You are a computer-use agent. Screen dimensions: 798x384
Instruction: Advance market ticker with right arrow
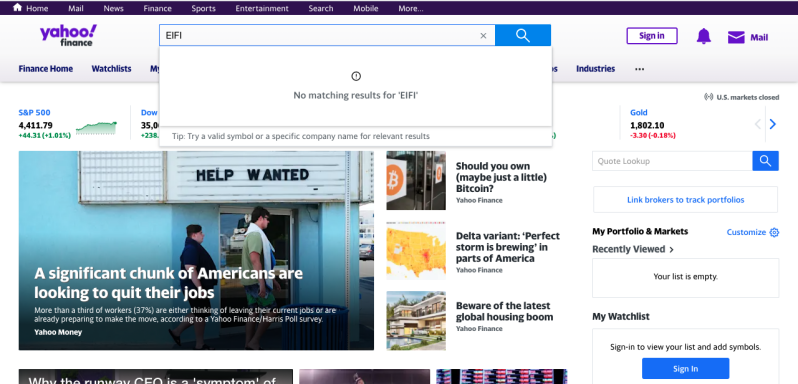(773, 124)
